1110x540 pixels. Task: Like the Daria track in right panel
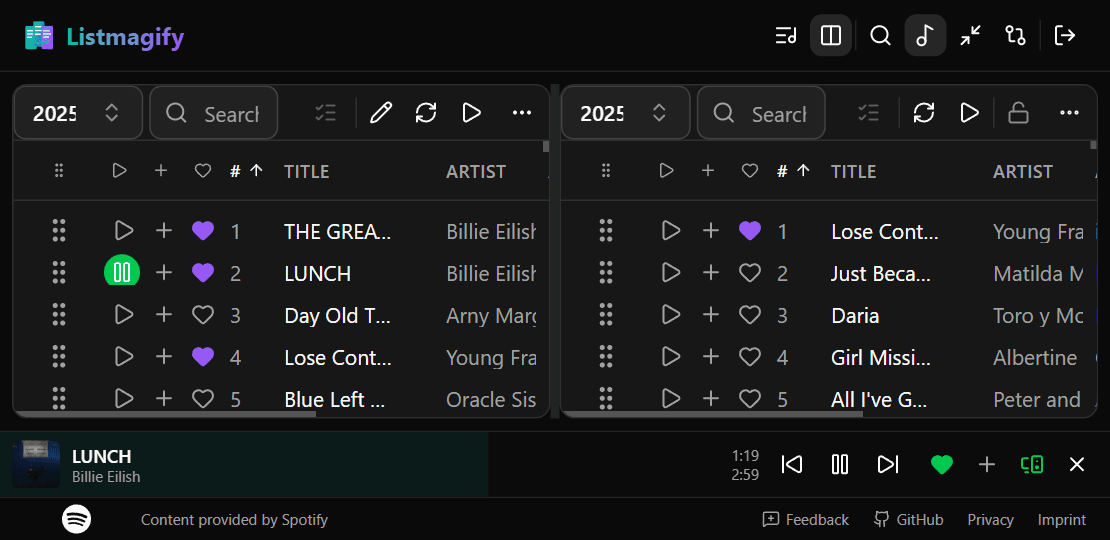[750, 315]
